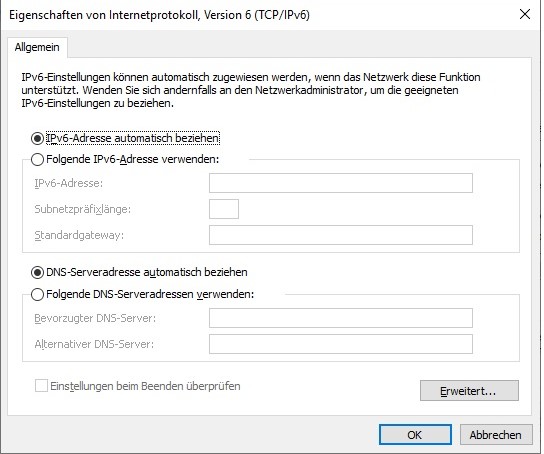This screenshot has width=544, height=454.
Task: Select "DNS-Serveradresse automatisch beziehen" radio button
Action: pos(37,272)
